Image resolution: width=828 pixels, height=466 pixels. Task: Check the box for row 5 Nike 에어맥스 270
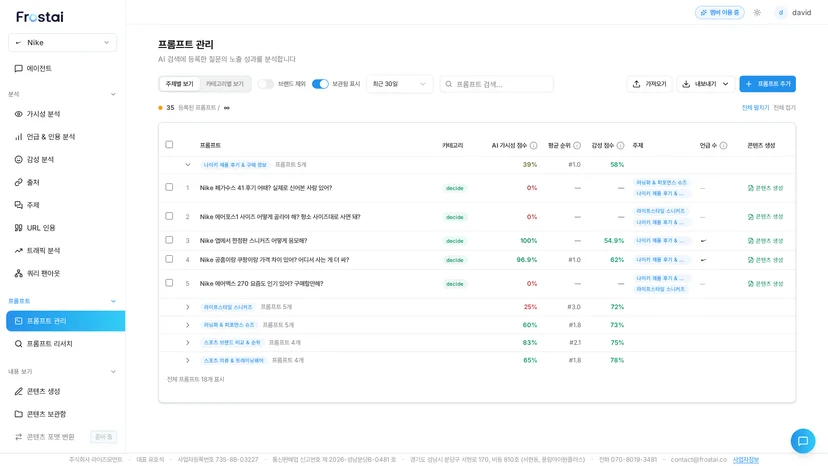pyautogui.click(x=169, y=283)
